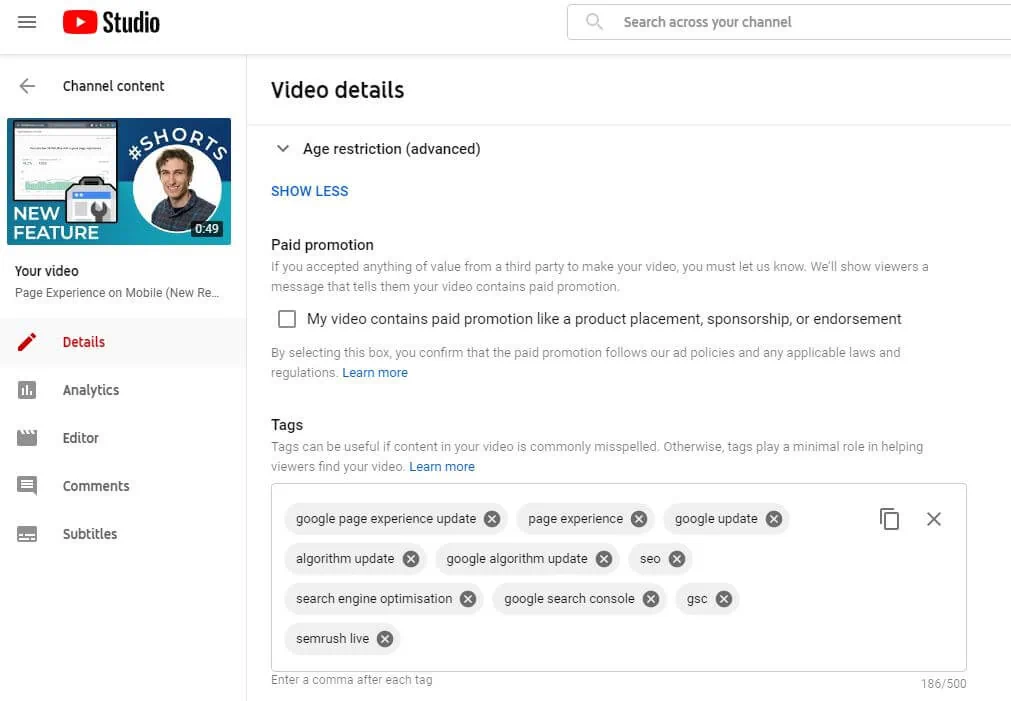Image resolution: width=1011 pixels, height=701 pixels.
Task: Click the Subtitles icon
Action: pos(26,534)
